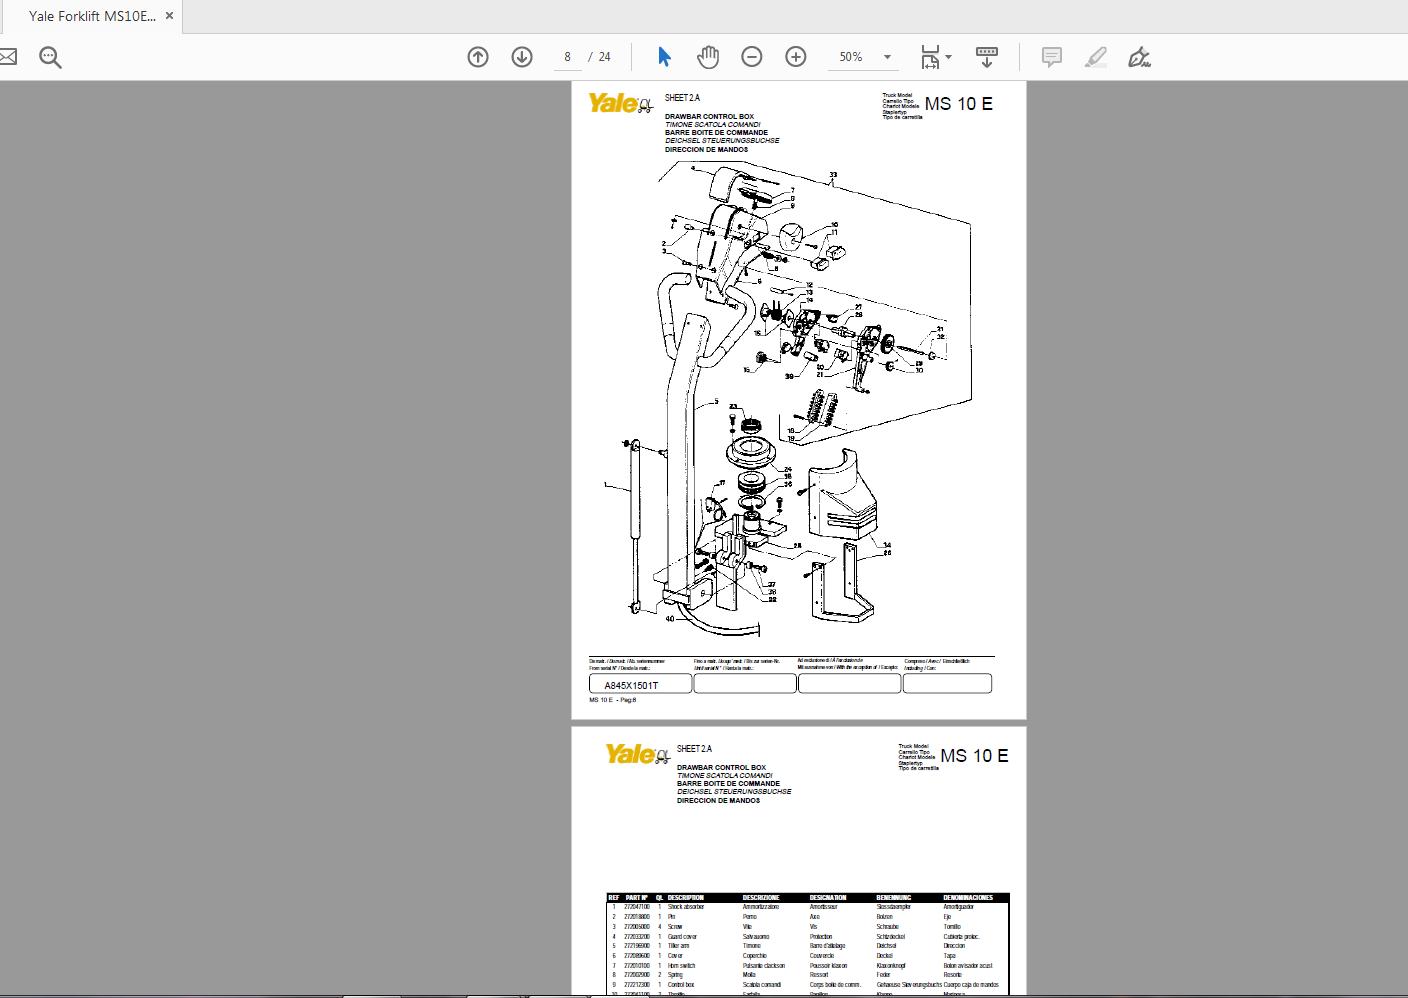1408x998 pixels.
Task: Click the SHEET 2.A label on second page
Action: click(694, 749)
